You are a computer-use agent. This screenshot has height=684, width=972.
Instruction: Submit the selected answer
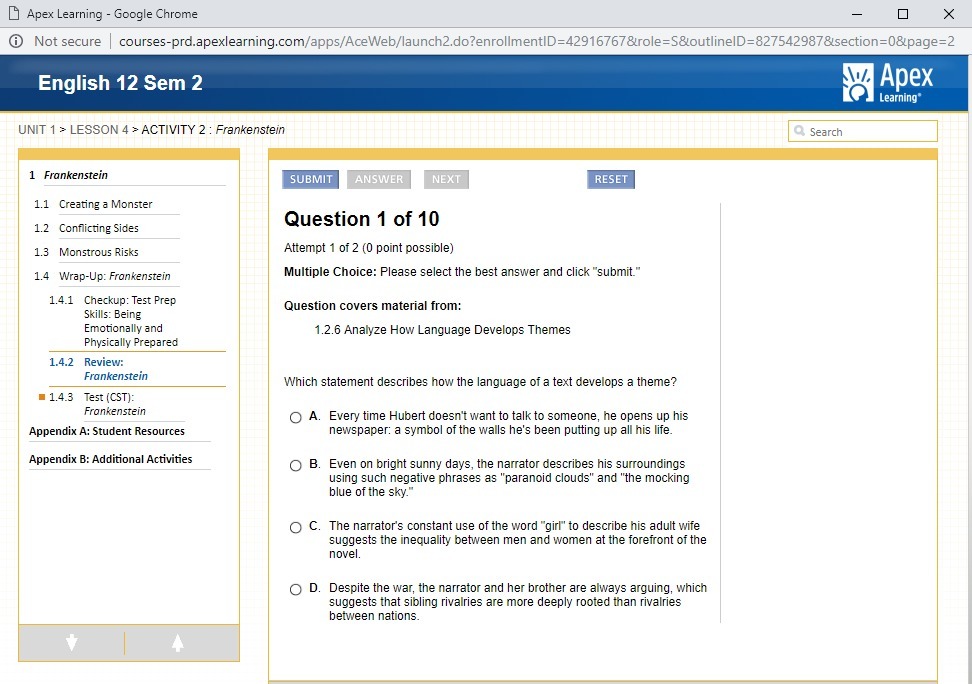pyautogui.click(x=311, y=179)
